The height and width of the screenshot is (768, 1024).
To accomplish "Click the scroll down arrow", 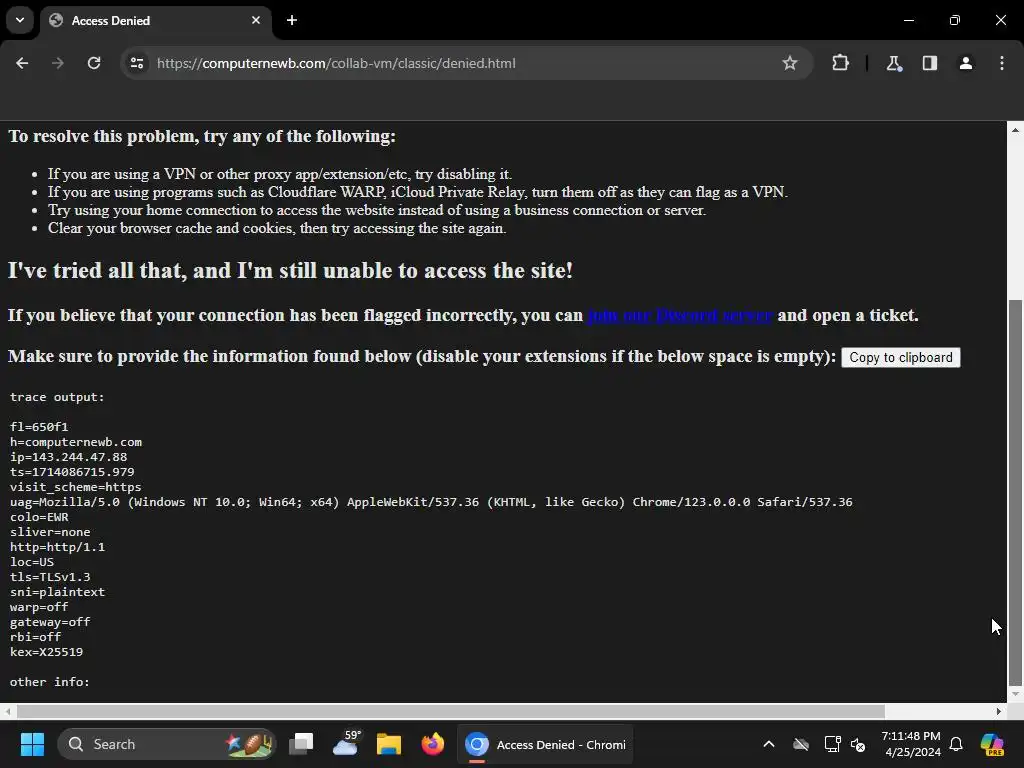I will pos(1015,694).
